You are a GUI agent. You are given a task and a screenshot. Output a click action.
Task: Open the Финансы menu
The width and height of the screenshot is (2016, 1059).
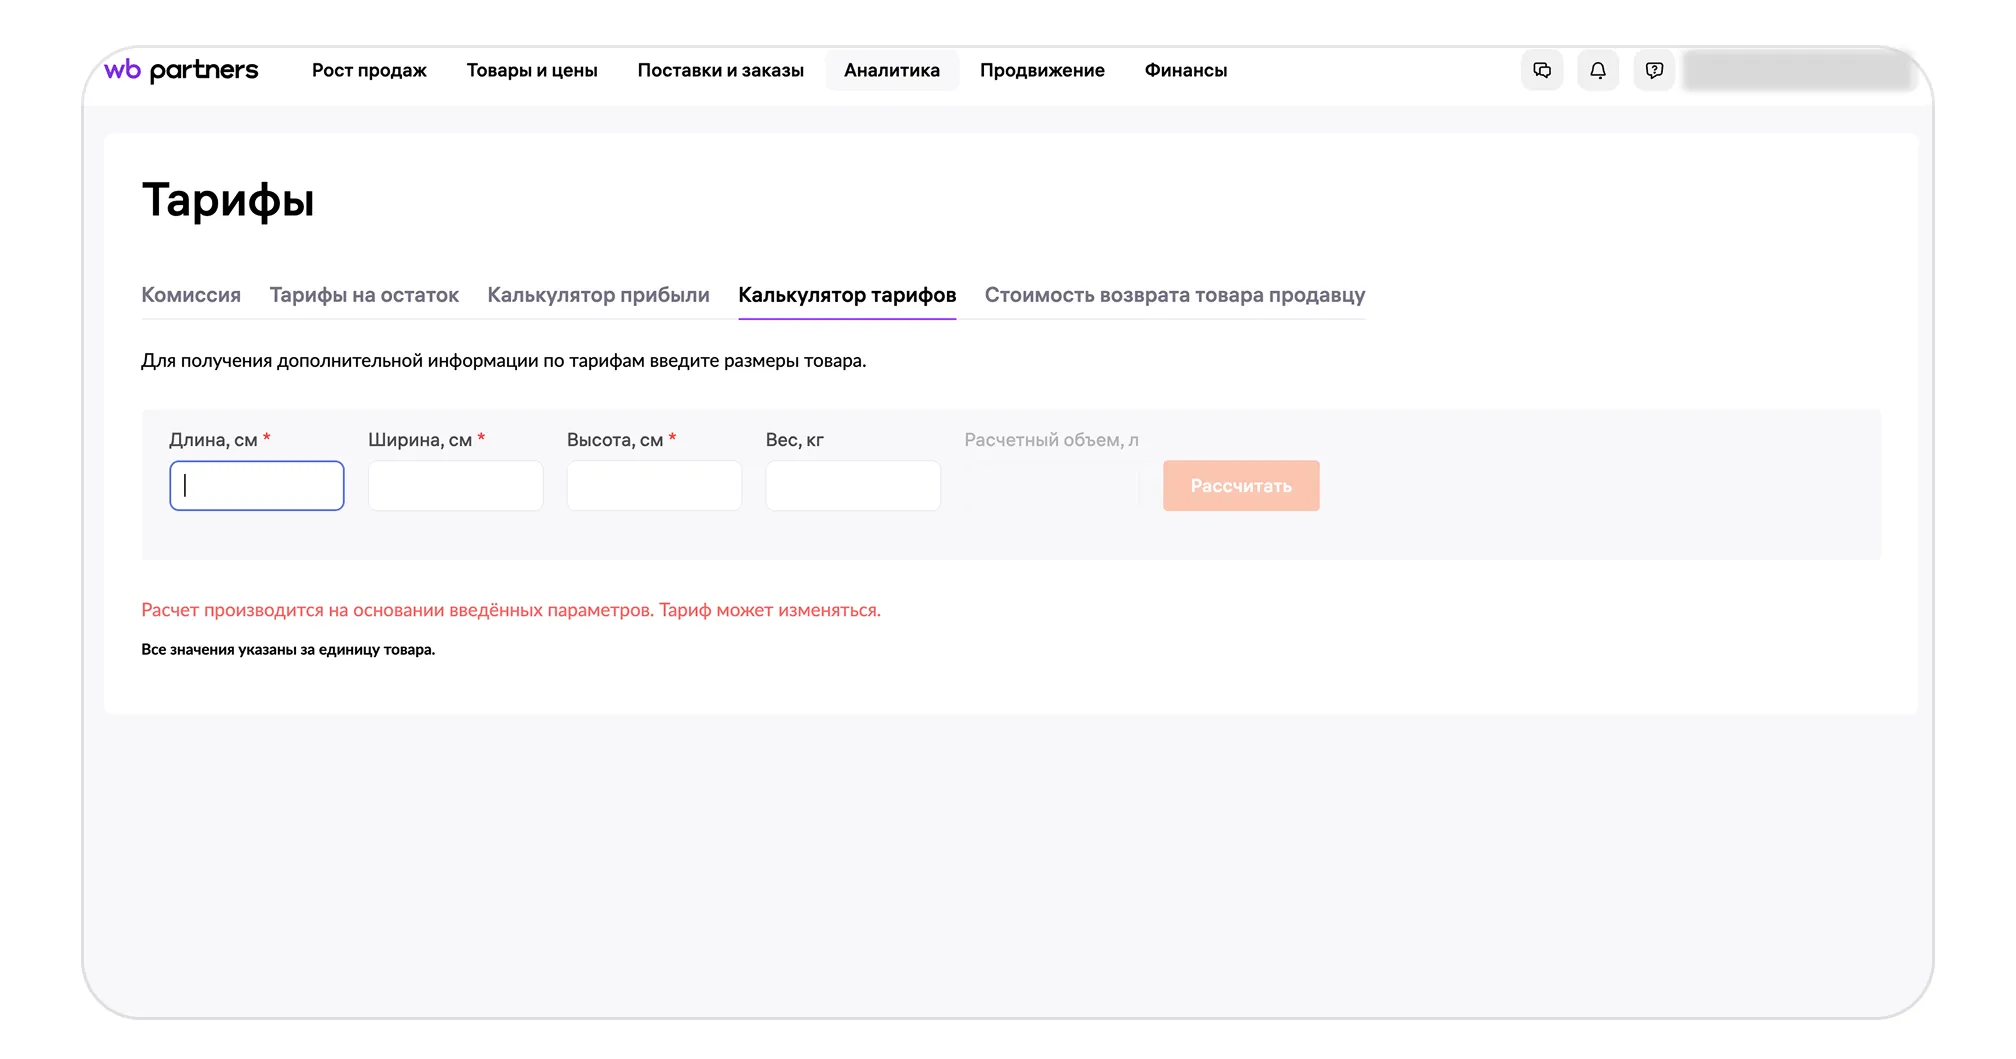[1185, 70]
